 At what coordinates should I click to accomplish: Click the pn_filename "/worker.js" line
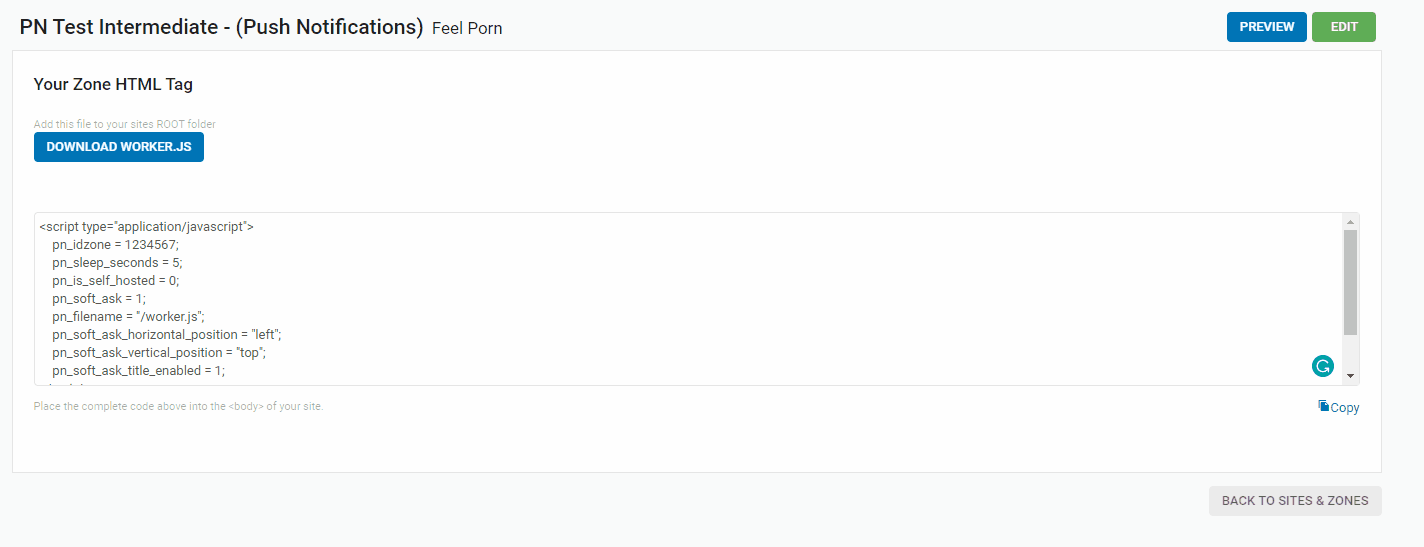coord(128,317)
